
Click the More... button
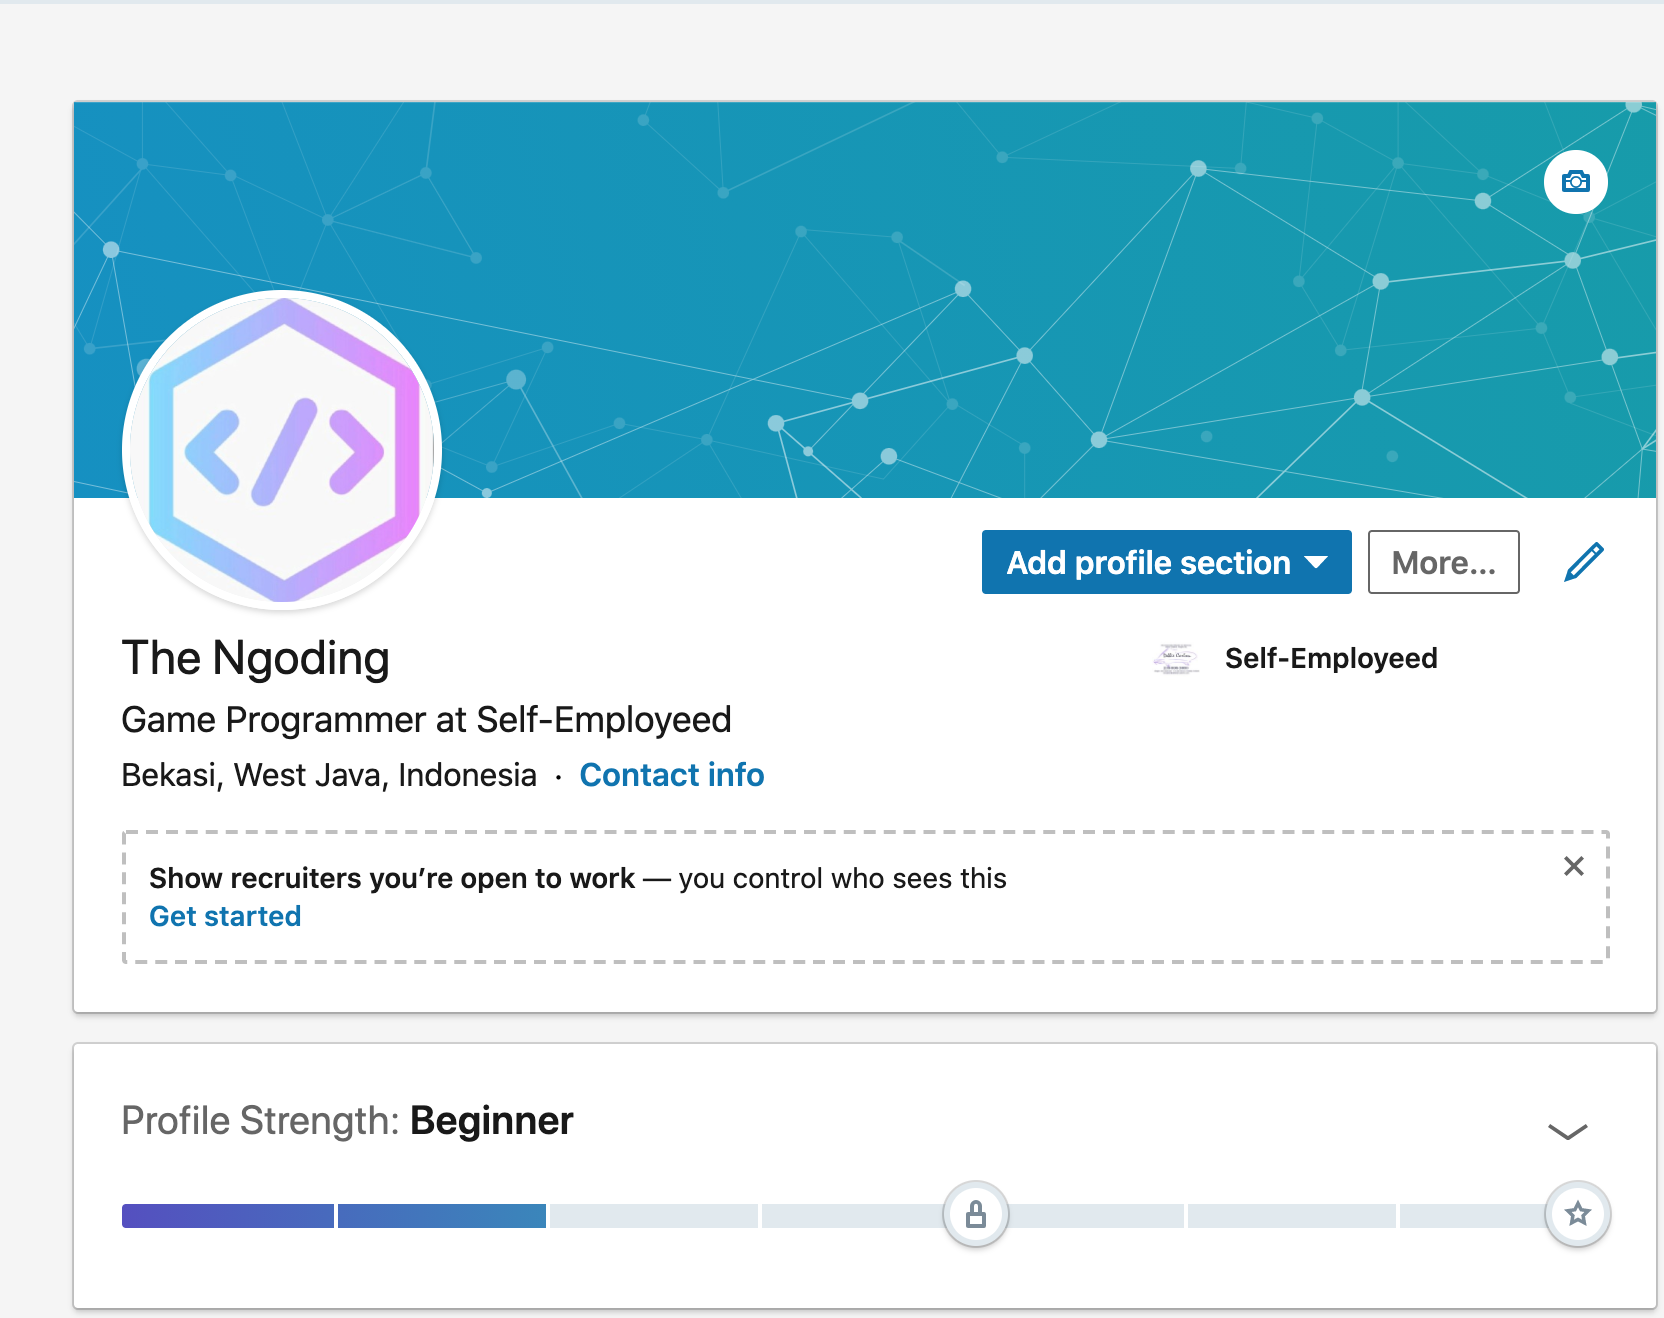[1443, 562]
